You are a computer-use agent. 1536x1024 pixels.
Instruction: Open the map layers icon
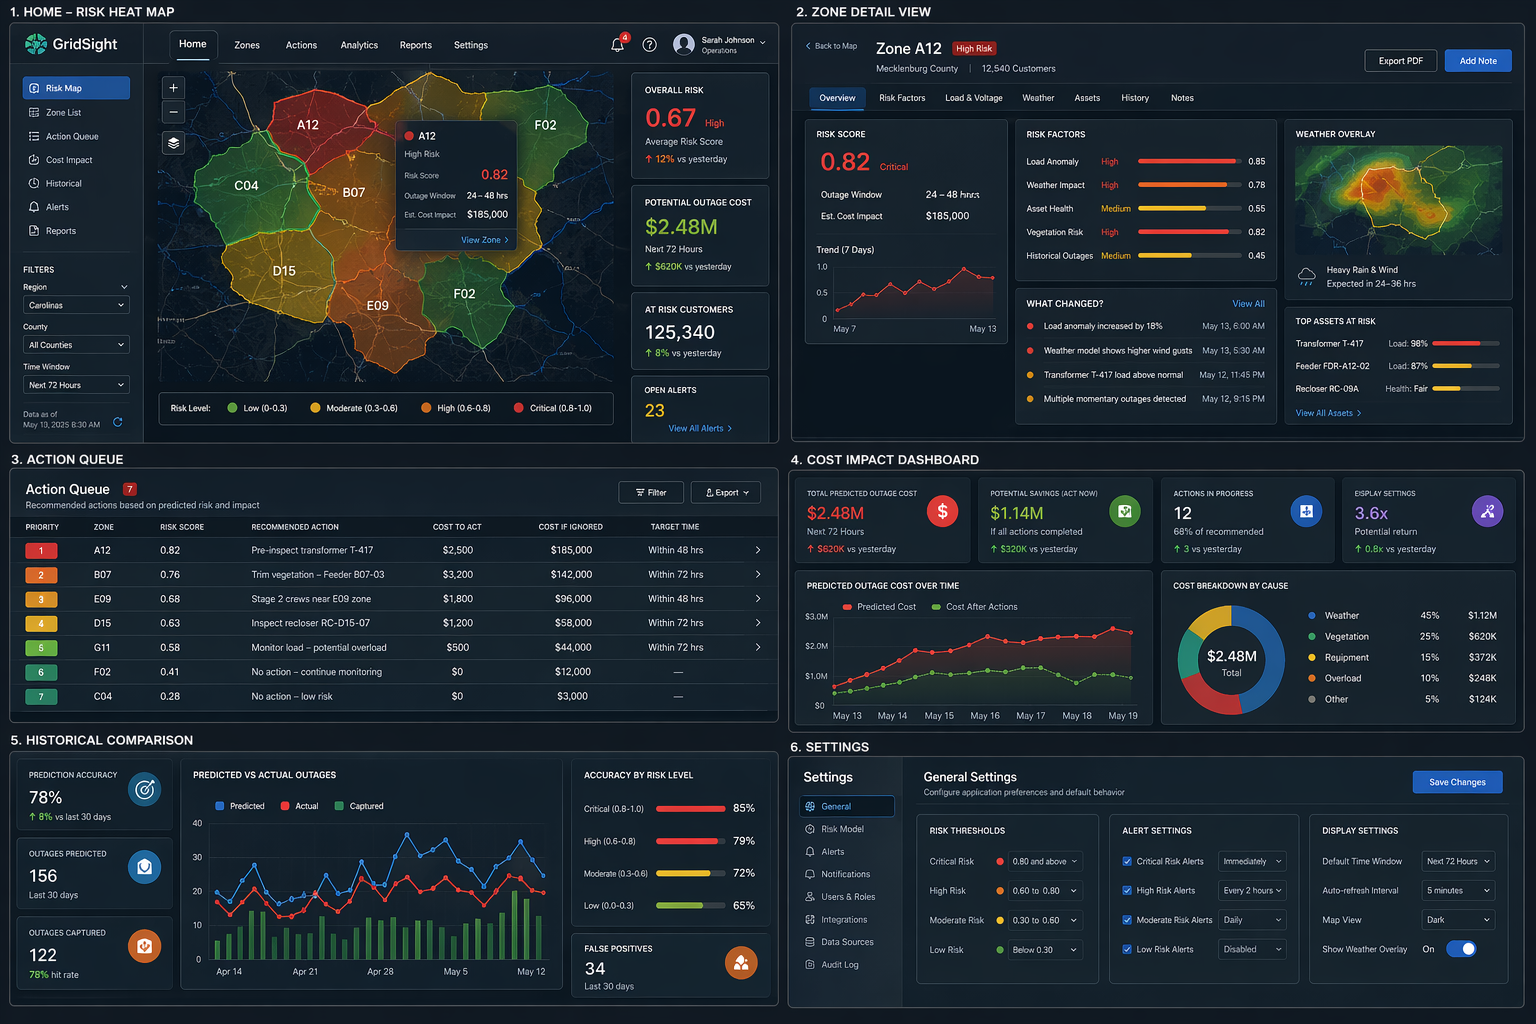174,143
